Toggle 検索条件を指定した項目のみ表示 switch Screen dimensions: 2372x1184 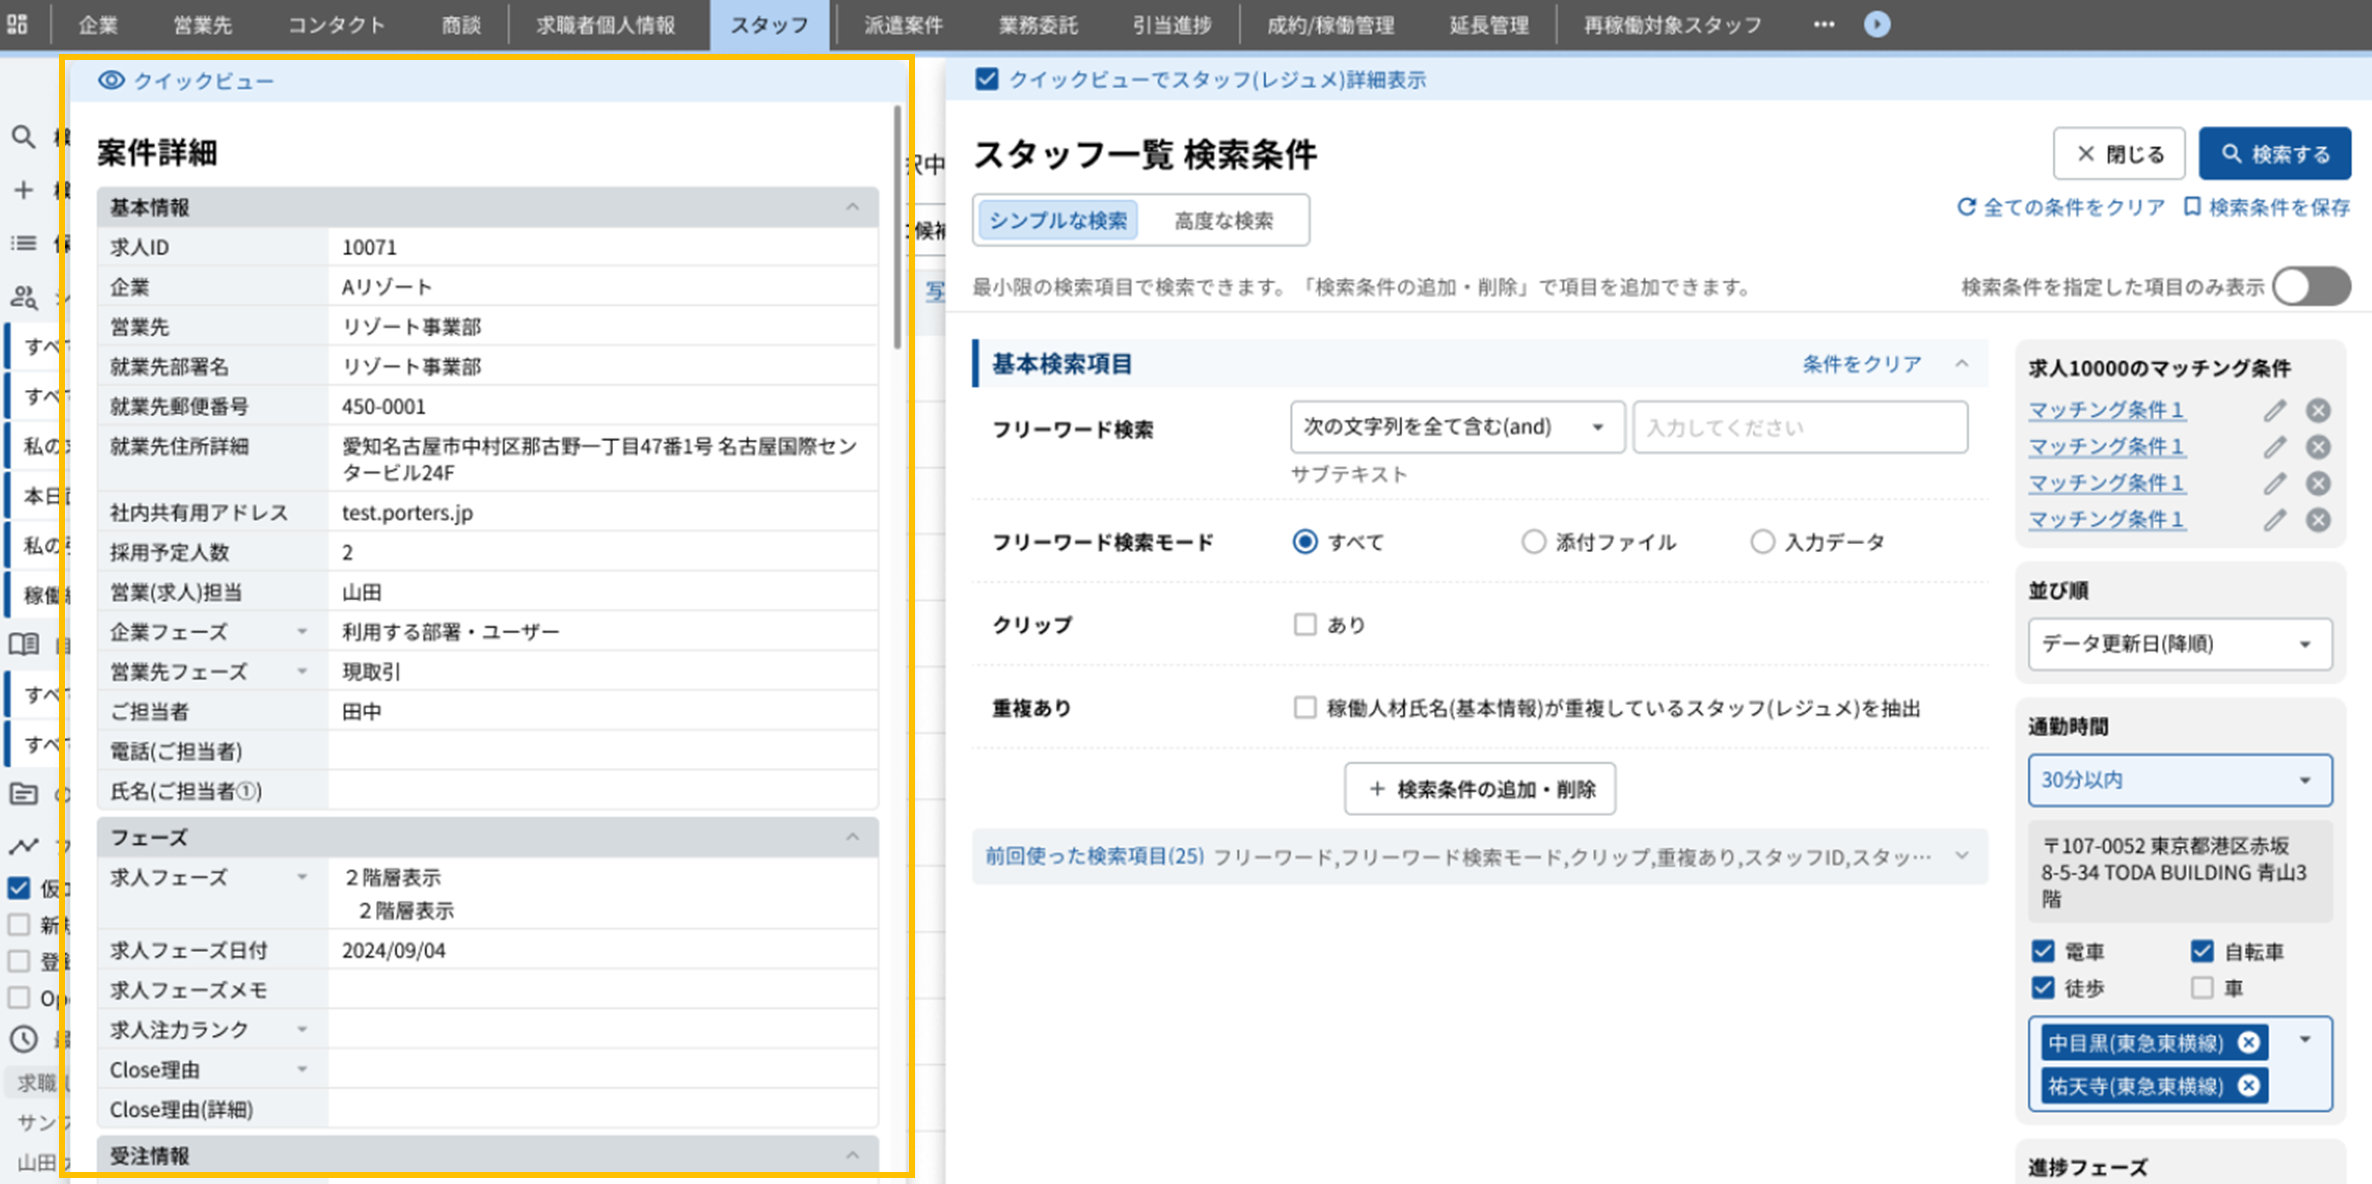point(2311,287)
